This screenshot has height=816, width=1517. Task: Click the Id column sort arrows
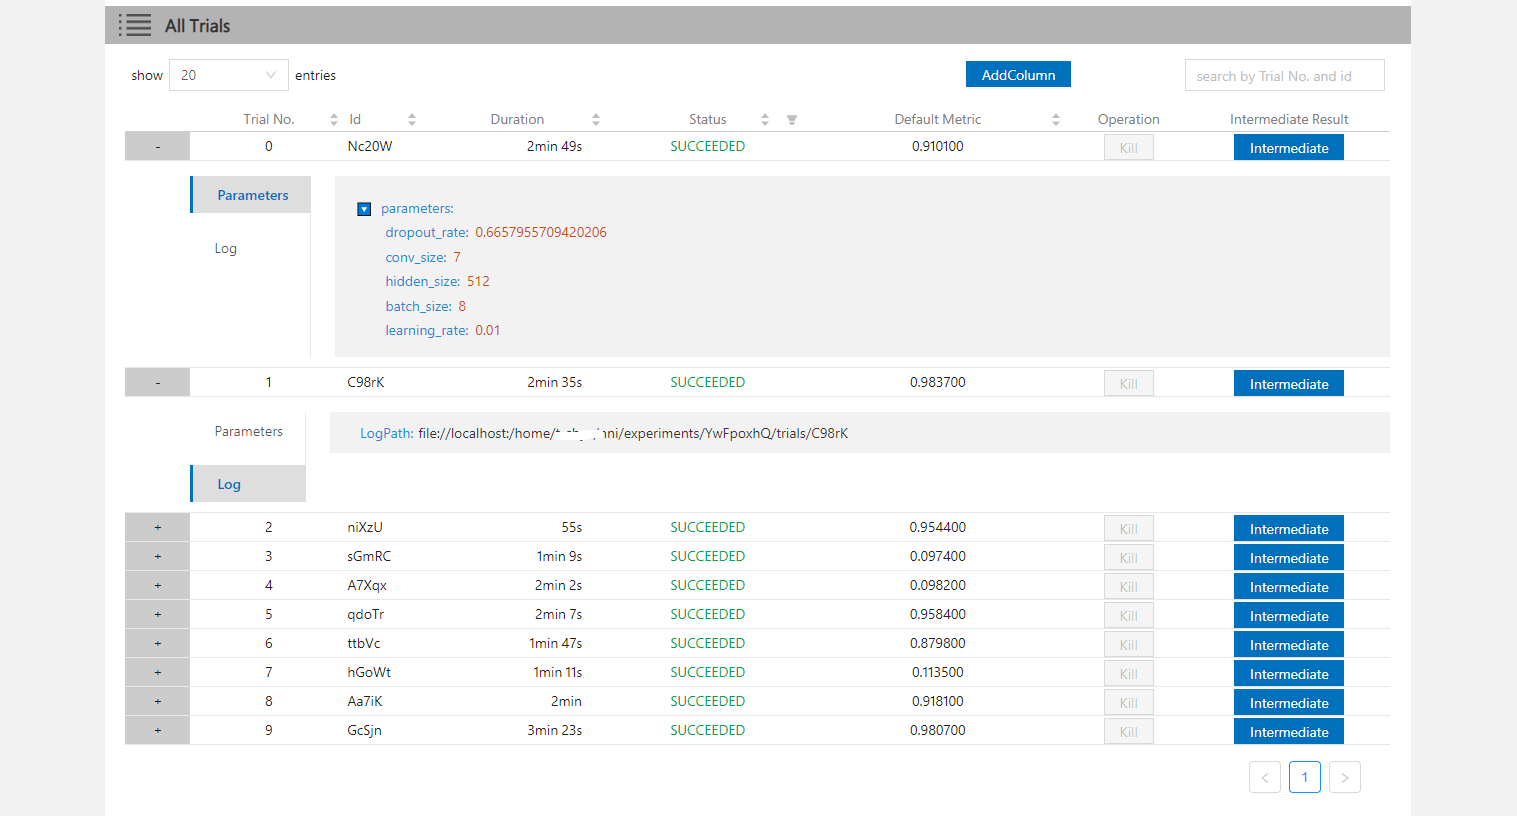(411, 120)
